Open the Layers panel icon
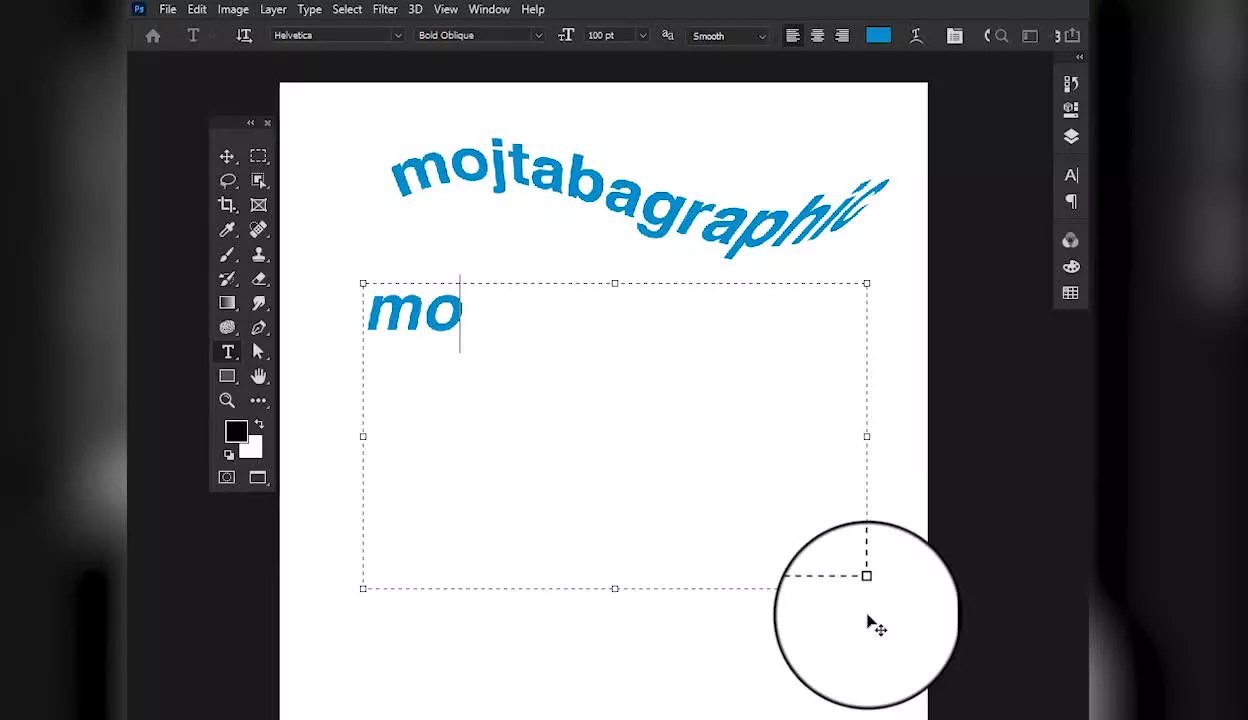 [x=1071, y=136]
